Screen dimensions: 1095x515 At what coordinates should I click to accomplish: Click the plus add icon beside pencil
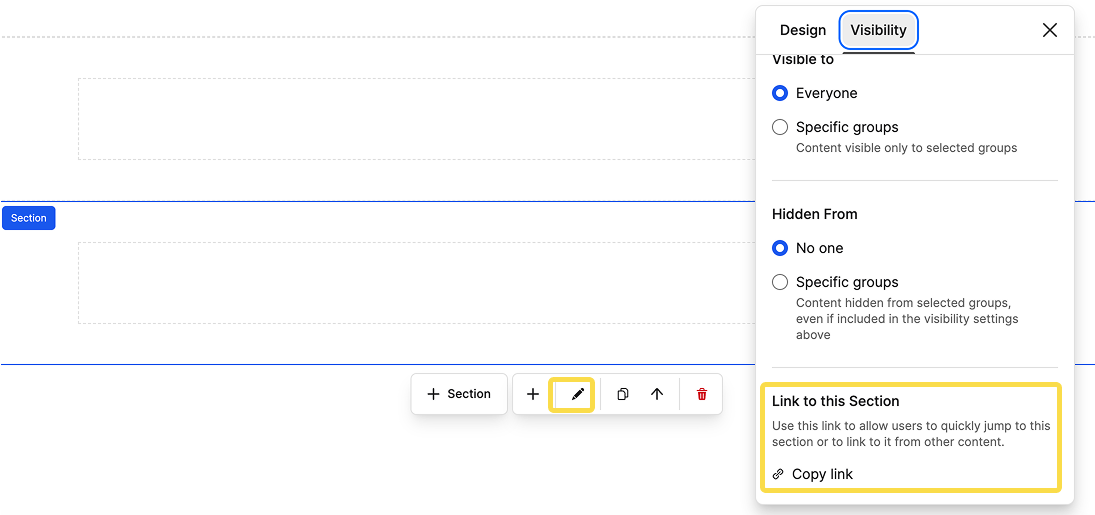pos(533,394)
